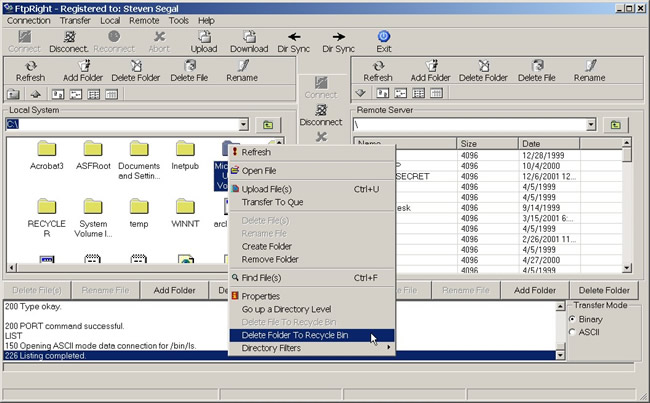This screenshot has width=650, height=403.
Task: Click Add Folder button below remote file list
Action: pyautogui.click(x=535, y=290)
